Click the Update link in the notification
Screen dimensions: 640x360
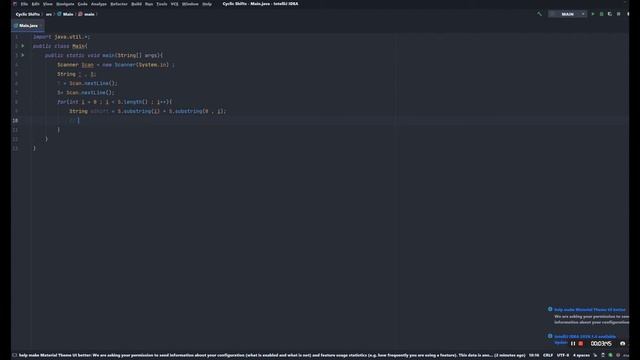click(560, 342)
